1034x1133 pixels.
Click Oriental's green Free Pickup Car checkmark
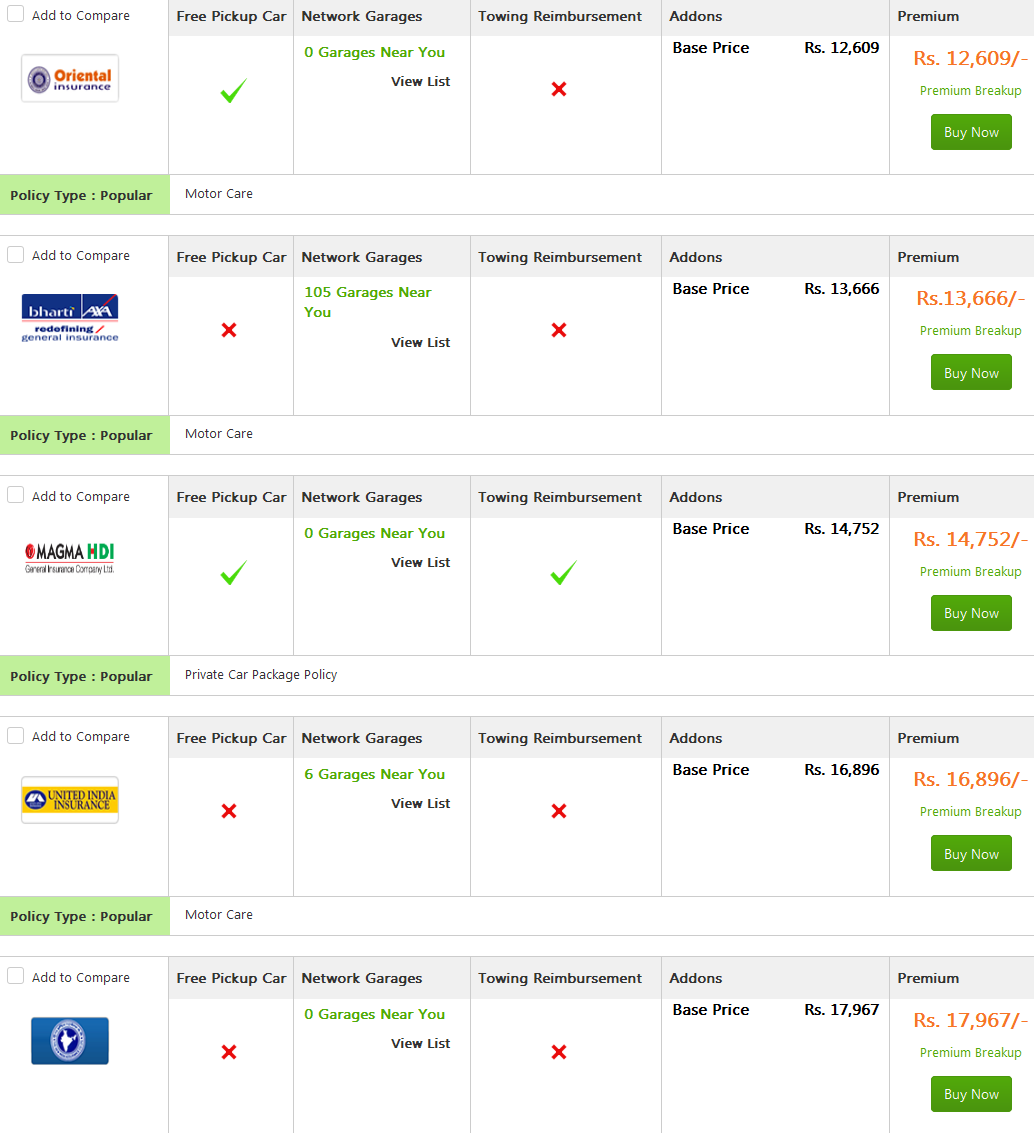233,92
